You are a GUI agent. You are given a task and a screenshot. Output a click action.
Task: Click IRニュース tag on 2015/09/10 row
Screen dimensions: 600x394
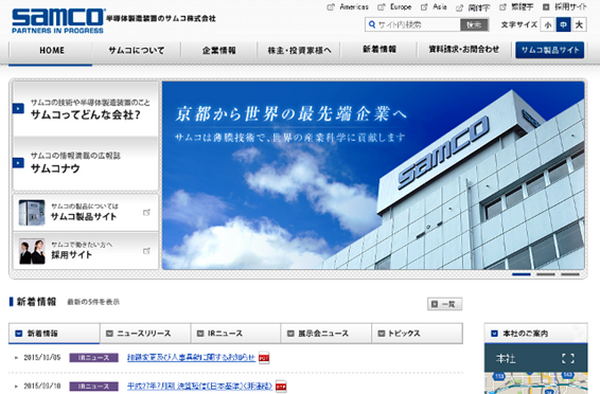point(94,386)
